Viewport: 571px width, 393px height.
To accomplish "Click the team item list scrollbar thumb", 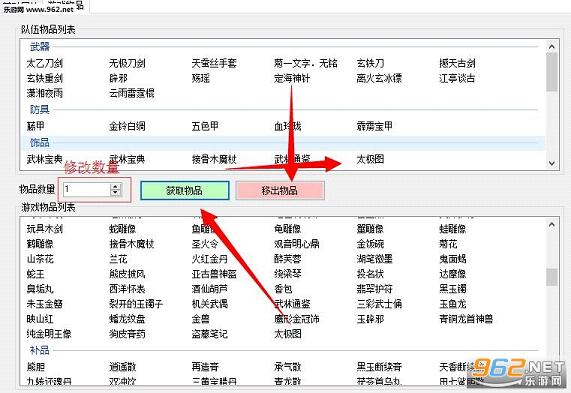I will pos(552,72).
